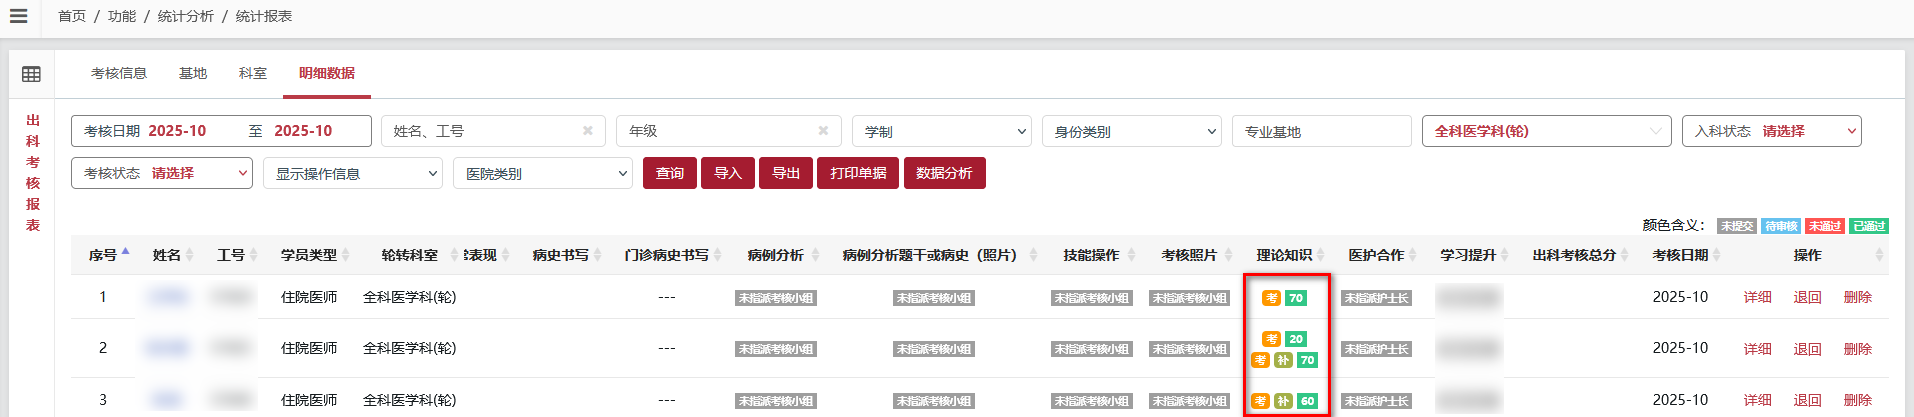Sort table by 序号 column arrow
The height and width of the screenshot is (417, 1914).
tap(125, 254)
